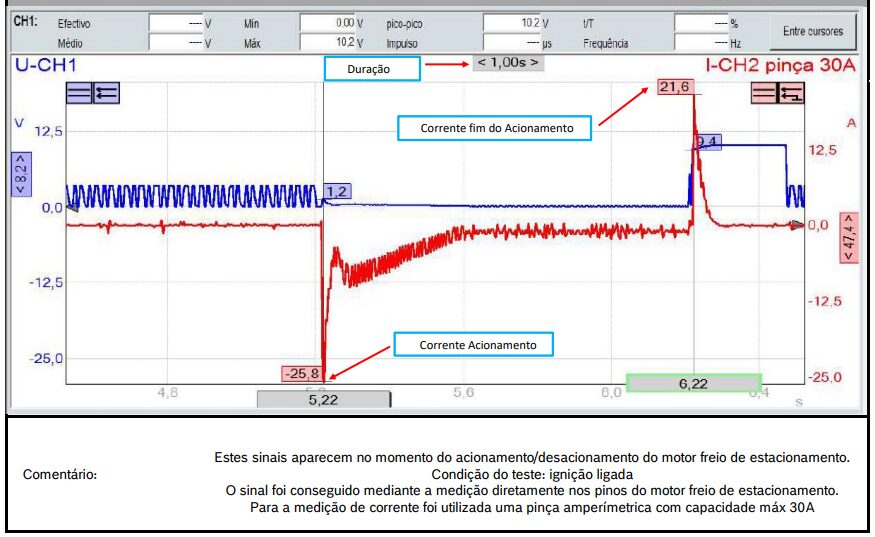
Task: Change the CH2 vertical scale 47,4 control
Action: point(849,237)
